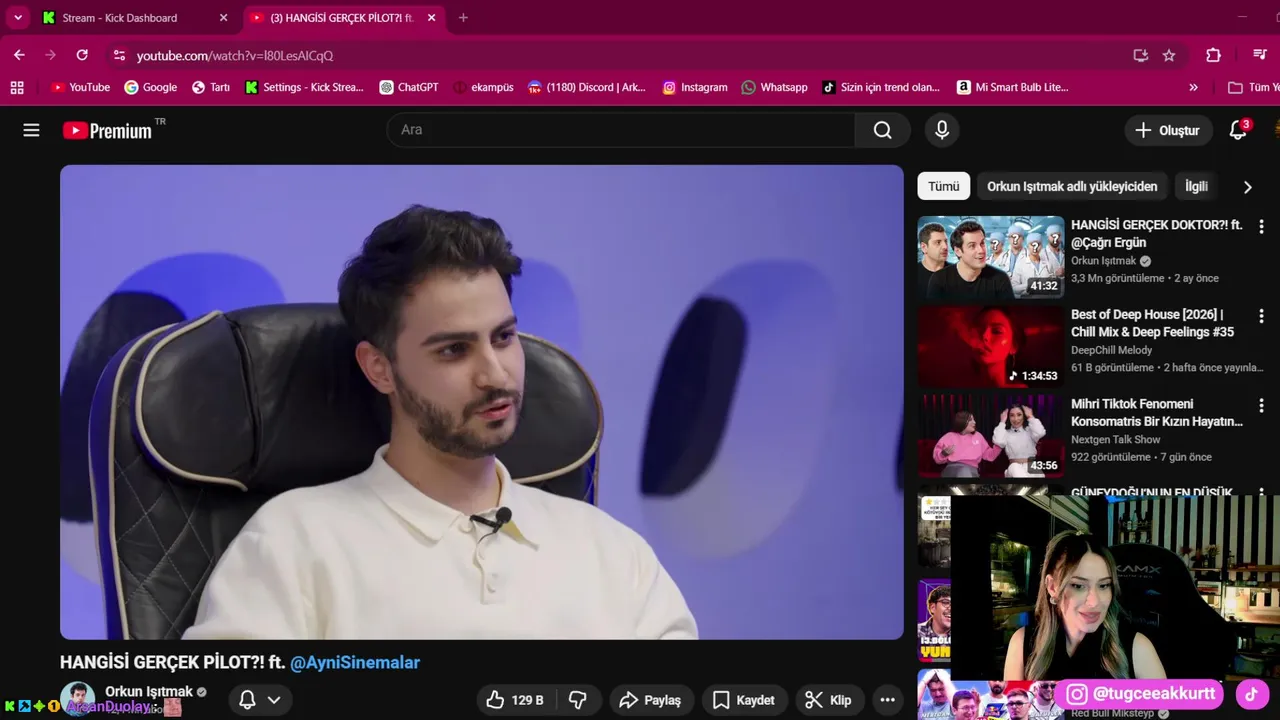1280x720 pixels.
Task: Open the media control icon in browser toolbar
Action: coord(1259,55)
